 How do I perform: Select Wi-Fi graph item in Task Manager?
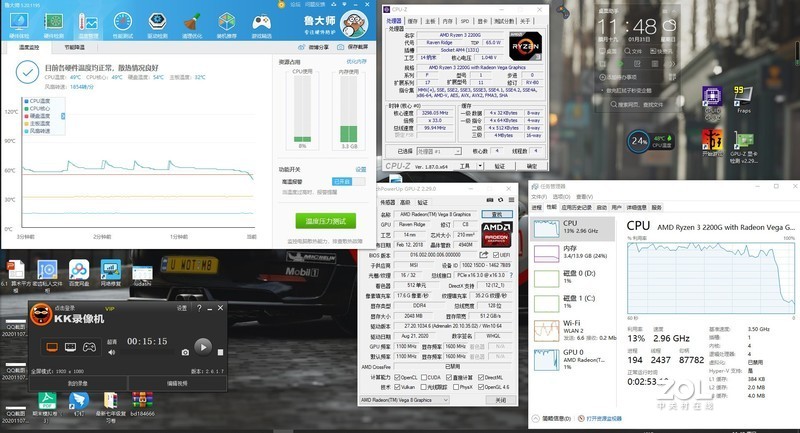pyautogui.click(x=573, y=330)
